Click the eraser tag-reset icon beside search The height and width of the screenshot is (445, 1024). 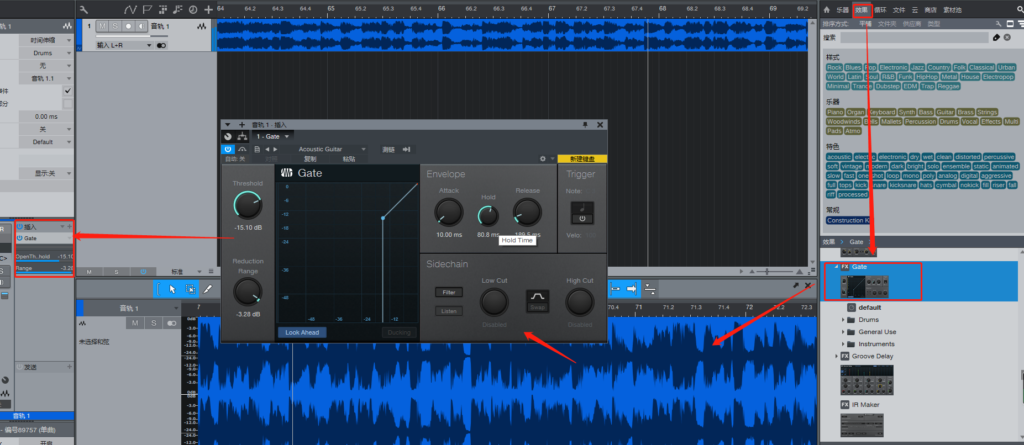click(x=997, y=37)
